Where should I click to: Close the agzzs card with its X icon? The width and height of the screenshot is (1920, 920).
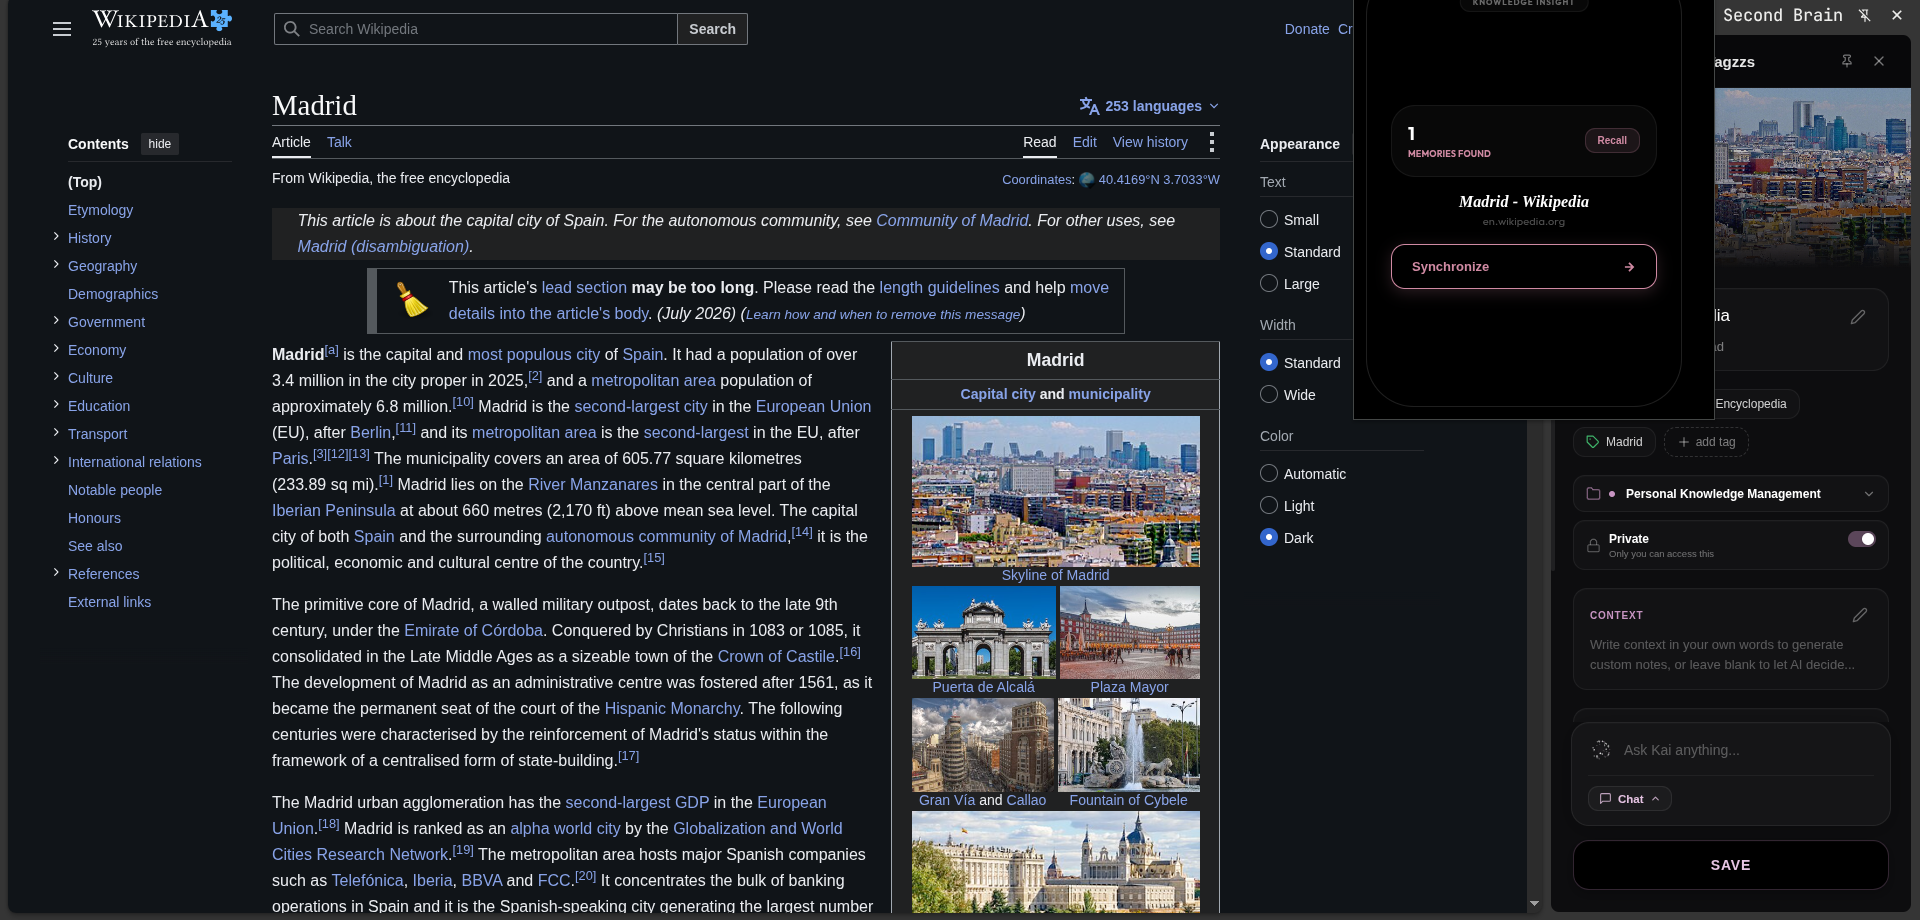click(1879, 61)
